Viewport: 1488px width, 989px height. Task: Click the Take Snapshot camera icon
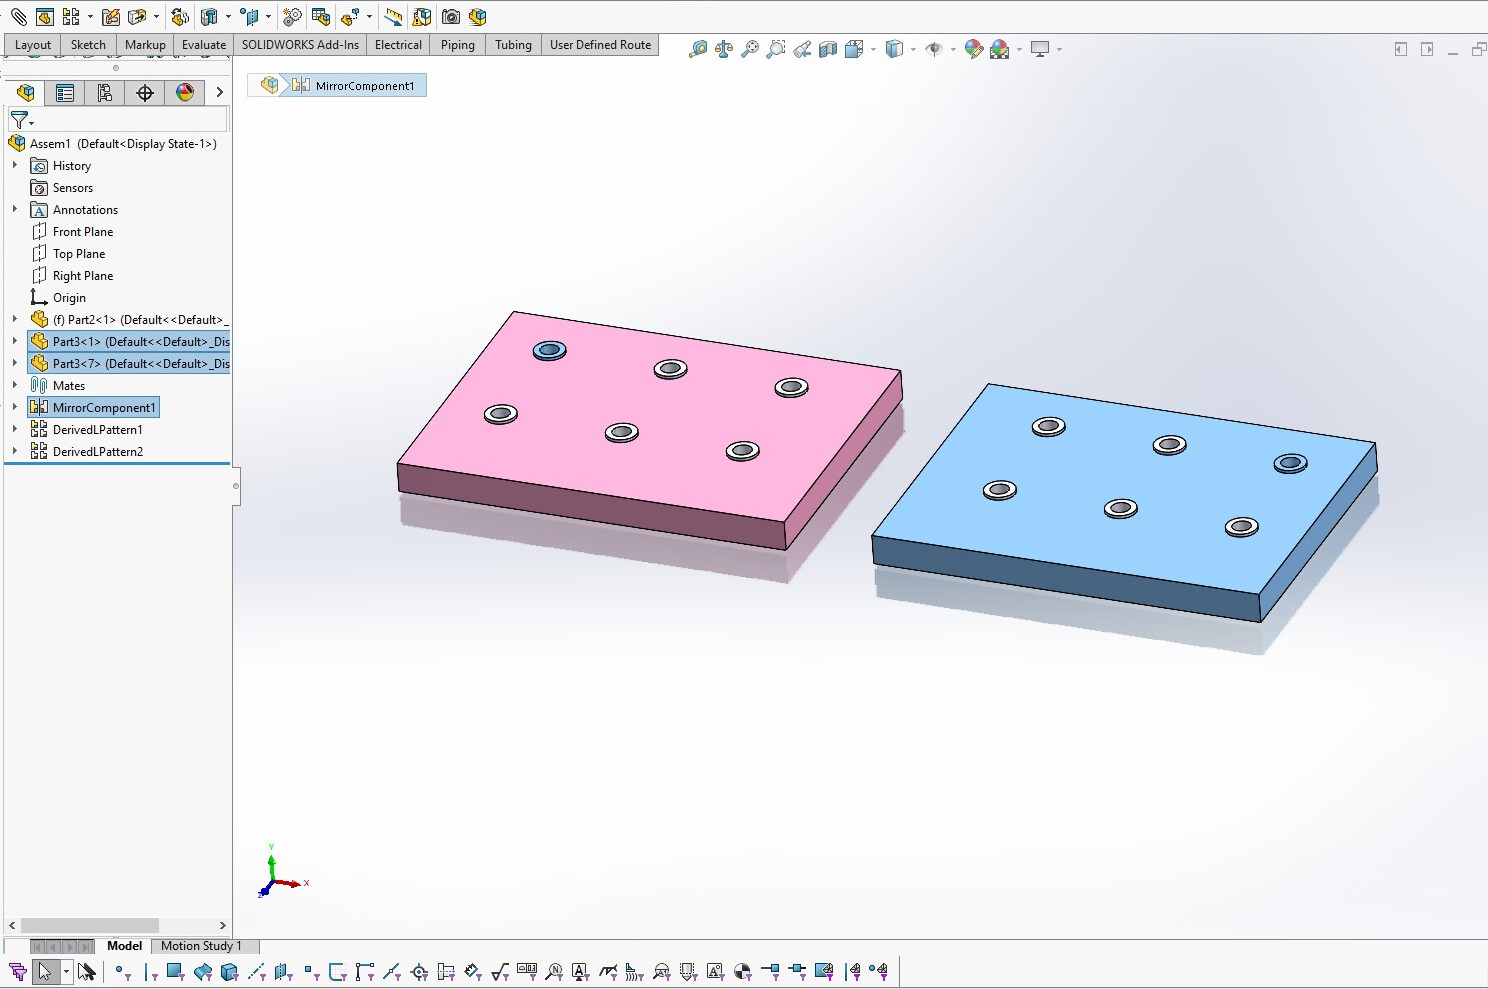pyautogui.click(x=451, y=17)
